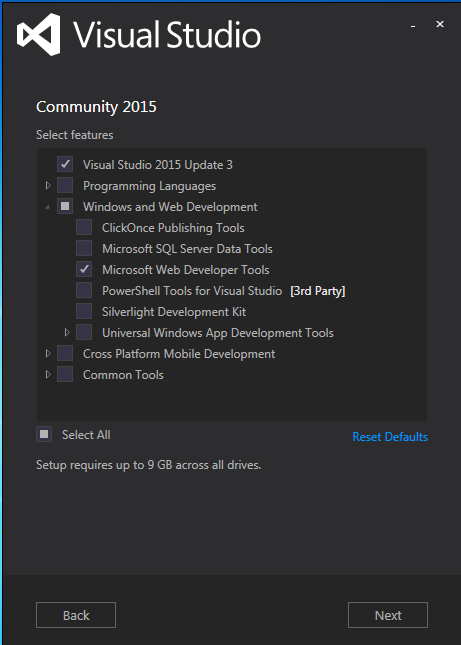Expand Universal Windows App Development Tools node

(x=67, y=332)
